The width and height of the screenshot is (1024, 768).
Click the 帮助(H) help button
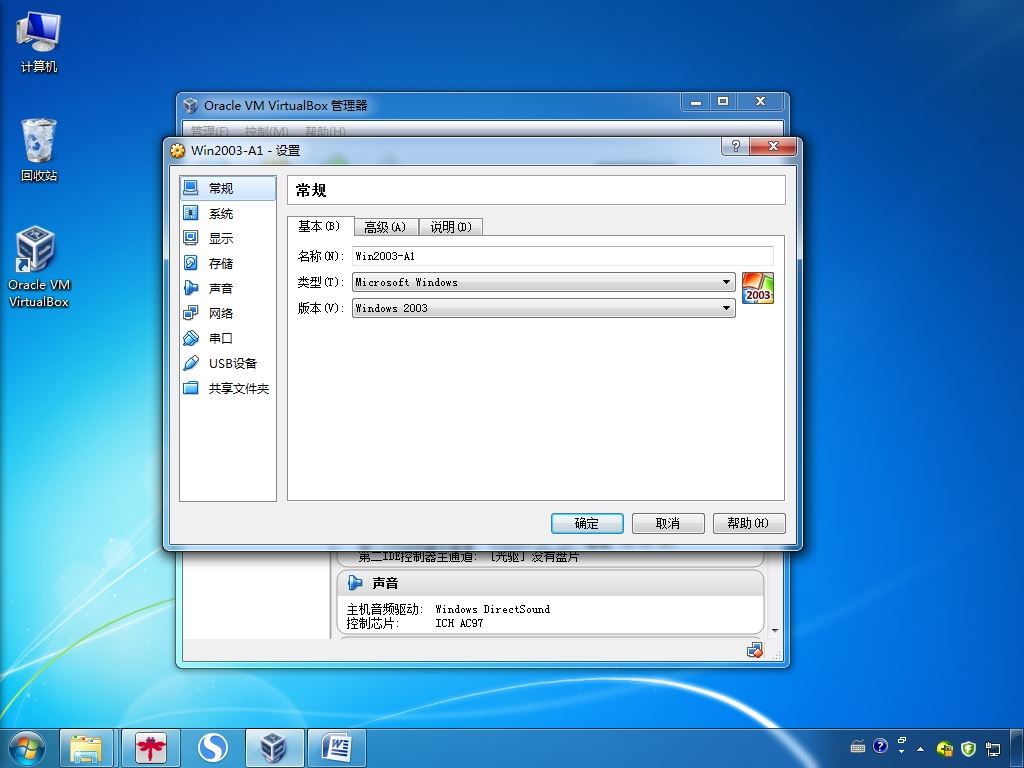click(748, 523)
